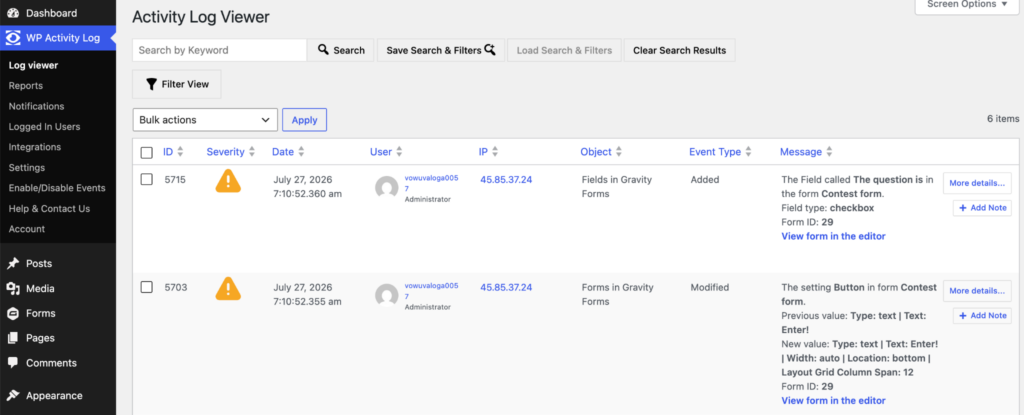Viewport: 1024px width, 415px height.
Task: Click the 'Added' event type cell
Action: click(705, 179)
